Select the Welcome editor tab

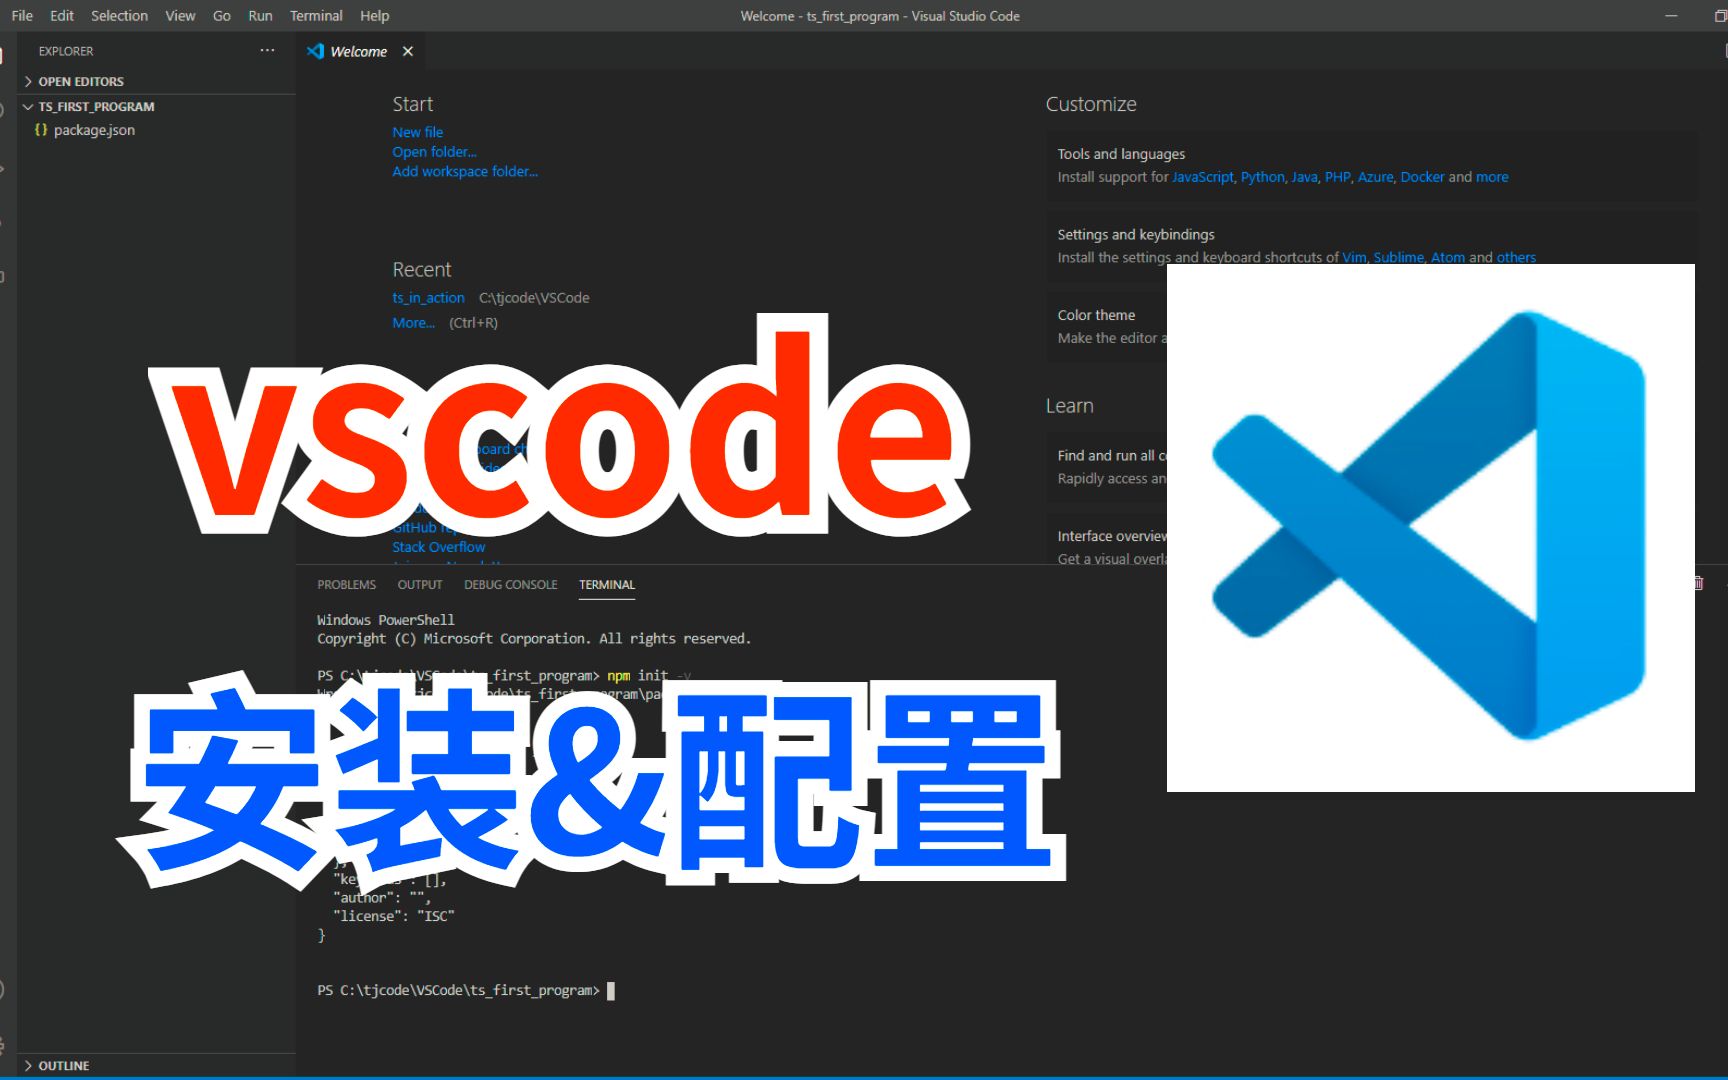[x=358, y=51]
